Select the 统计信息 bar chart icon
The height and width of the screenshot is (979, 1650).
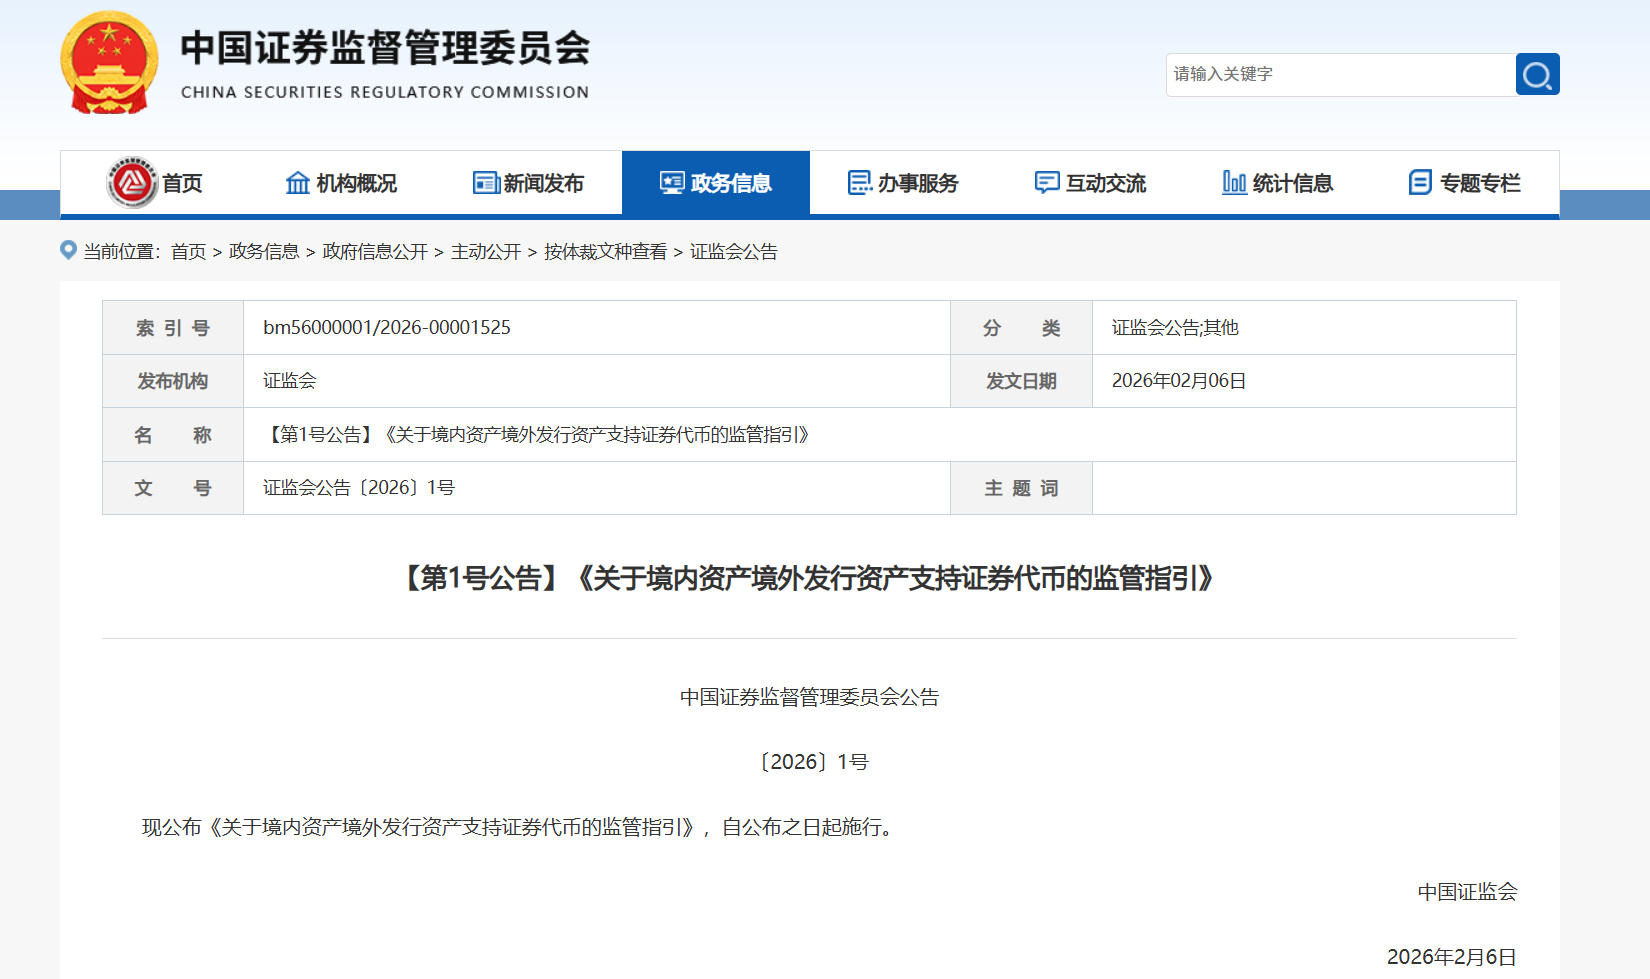pyautogui.click(x=1233, y=183)
